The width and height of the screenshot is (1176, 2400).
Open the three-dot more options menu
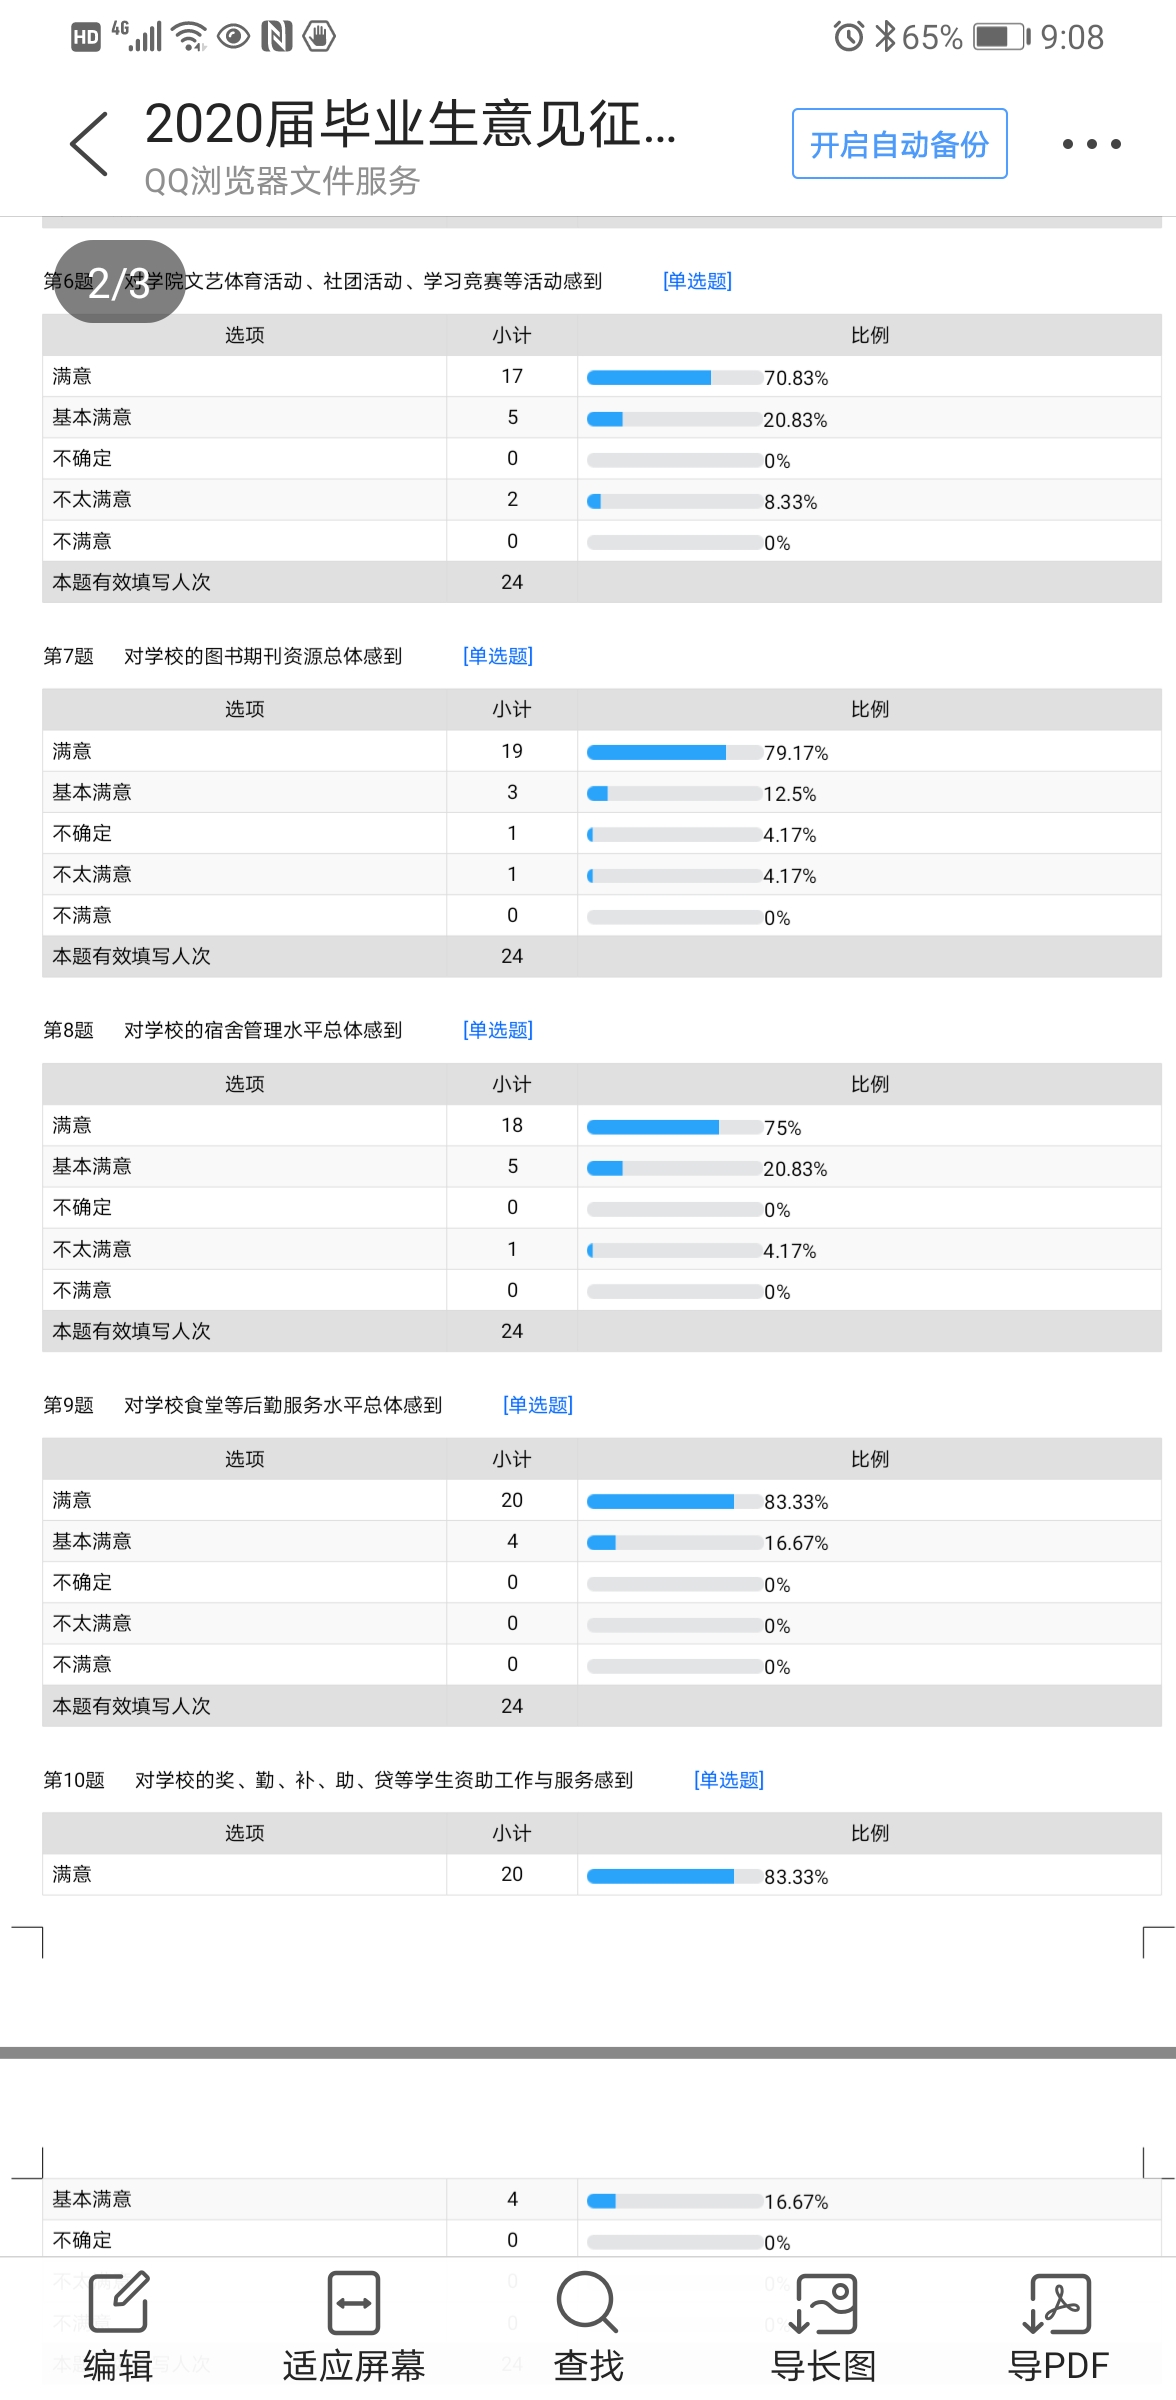1091,144
